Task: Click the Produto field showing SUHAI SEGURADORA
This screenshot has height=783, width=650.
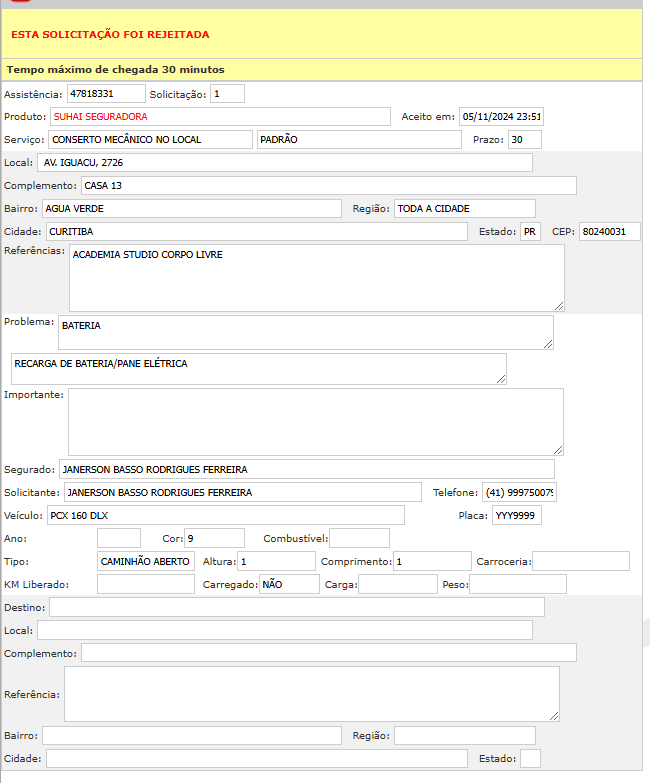Action: 220,117
